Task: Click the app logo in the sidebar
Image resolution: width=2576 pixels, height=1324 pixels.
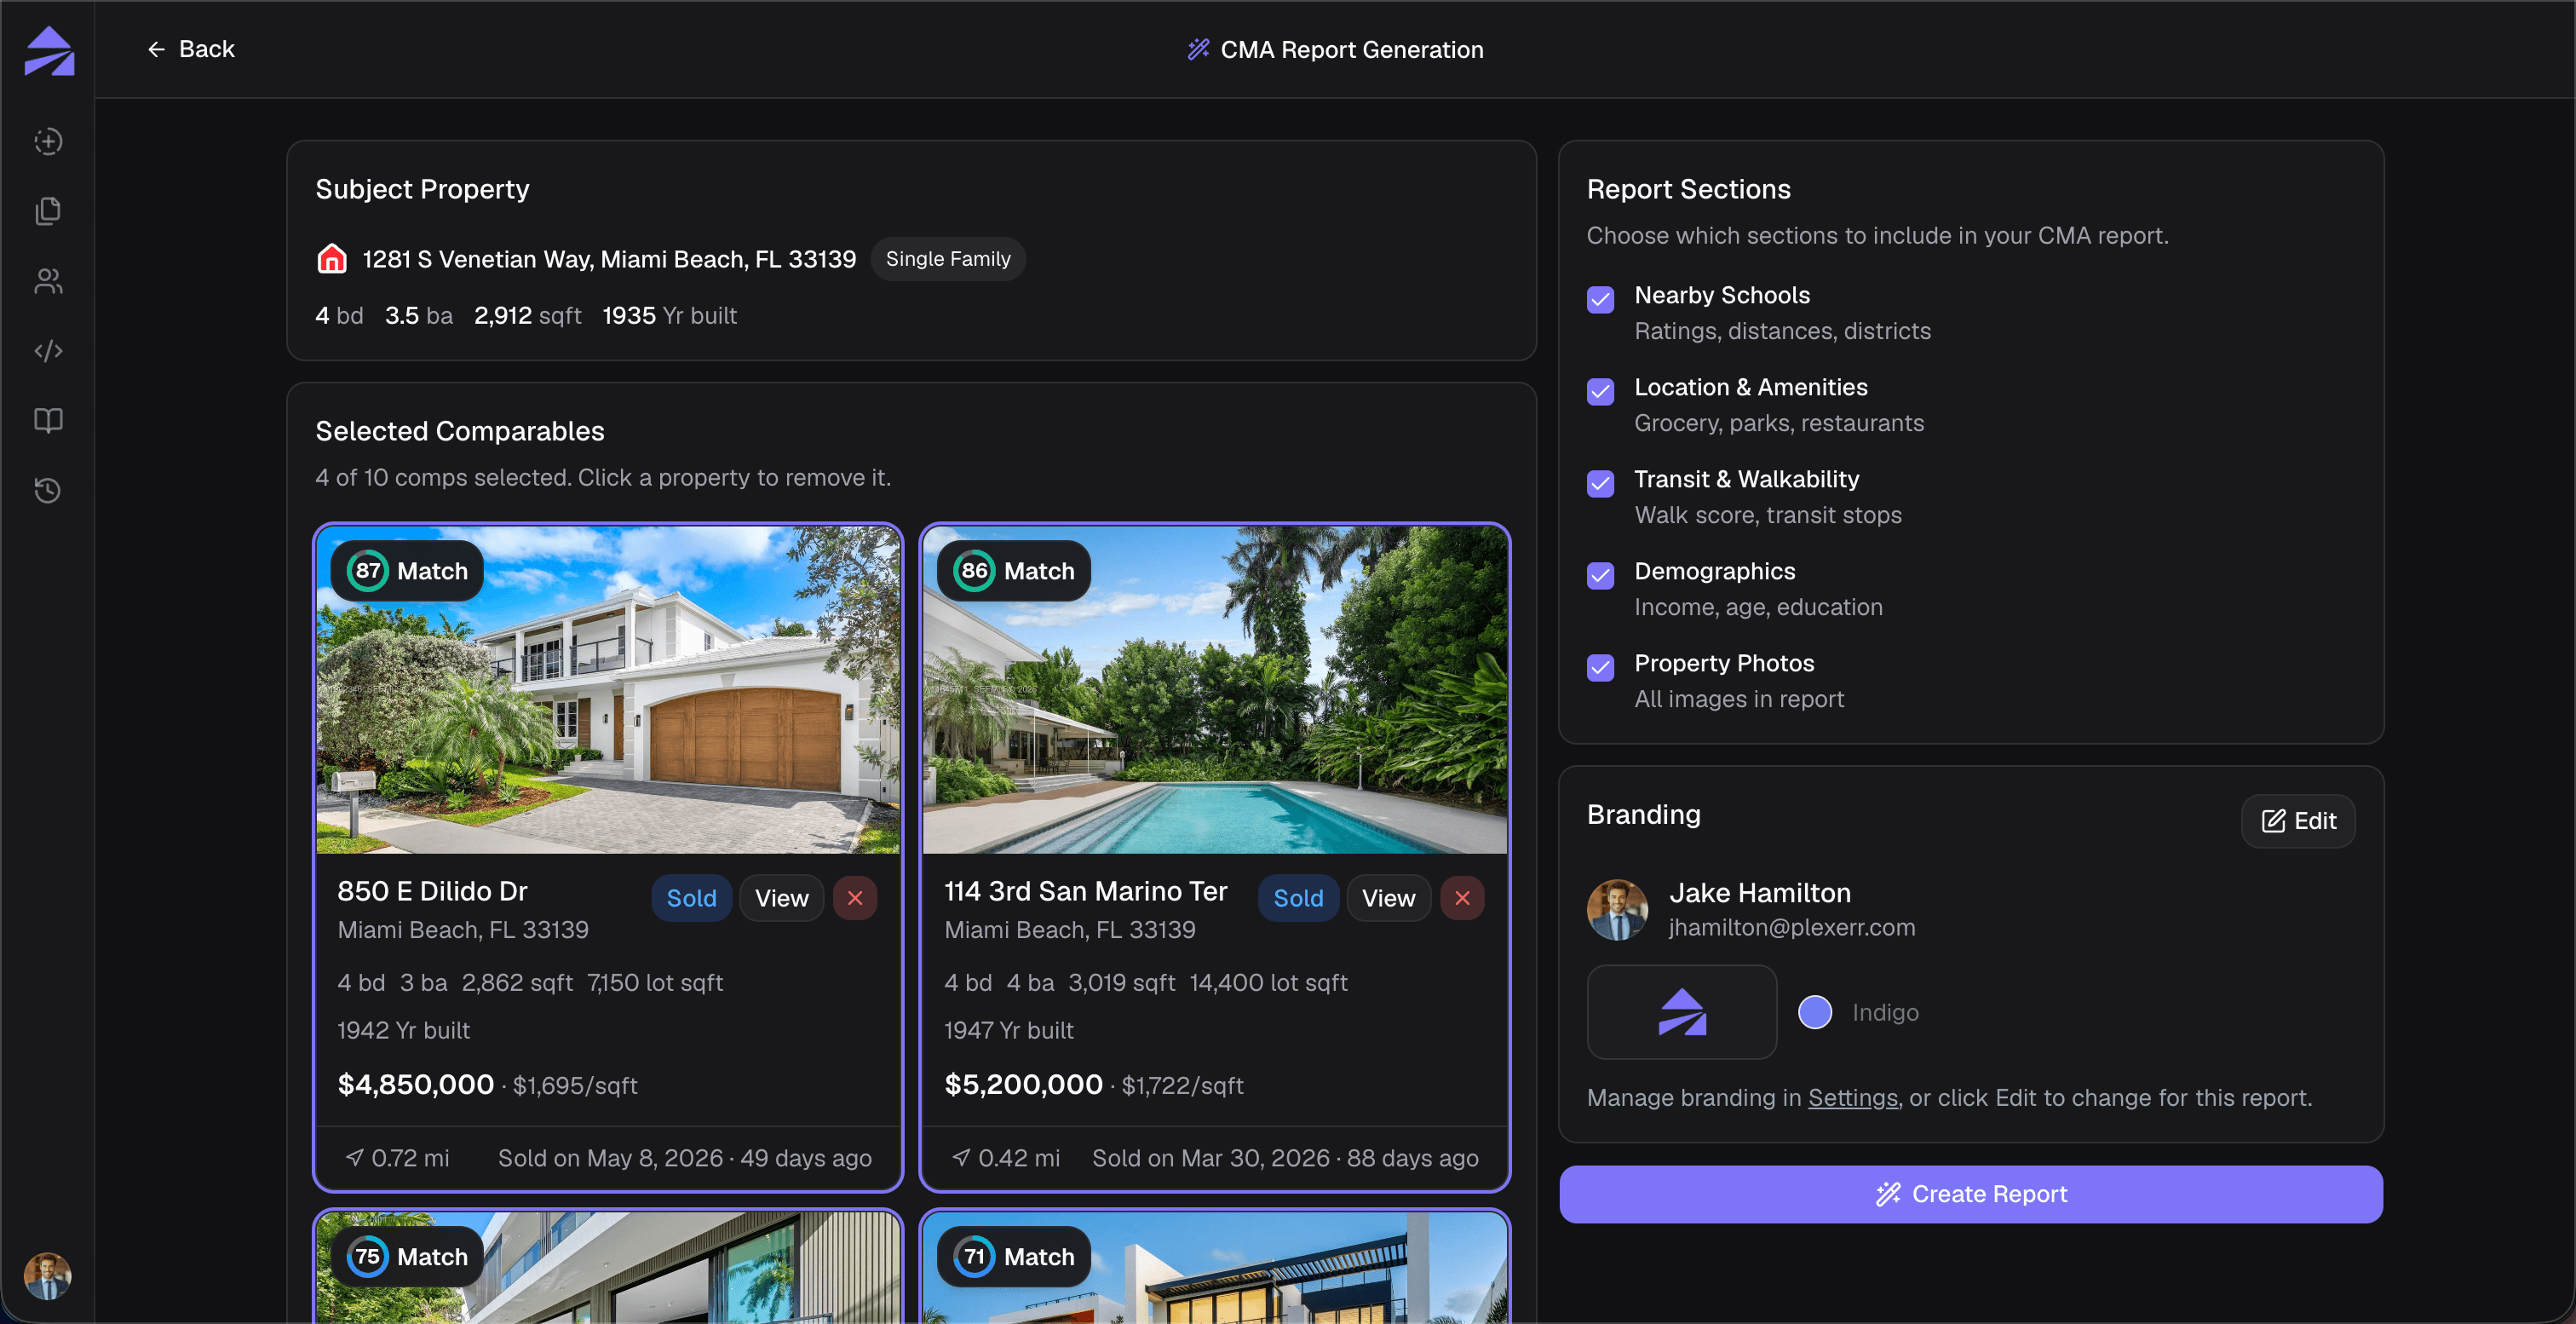Action: click(x=49, y=51)
